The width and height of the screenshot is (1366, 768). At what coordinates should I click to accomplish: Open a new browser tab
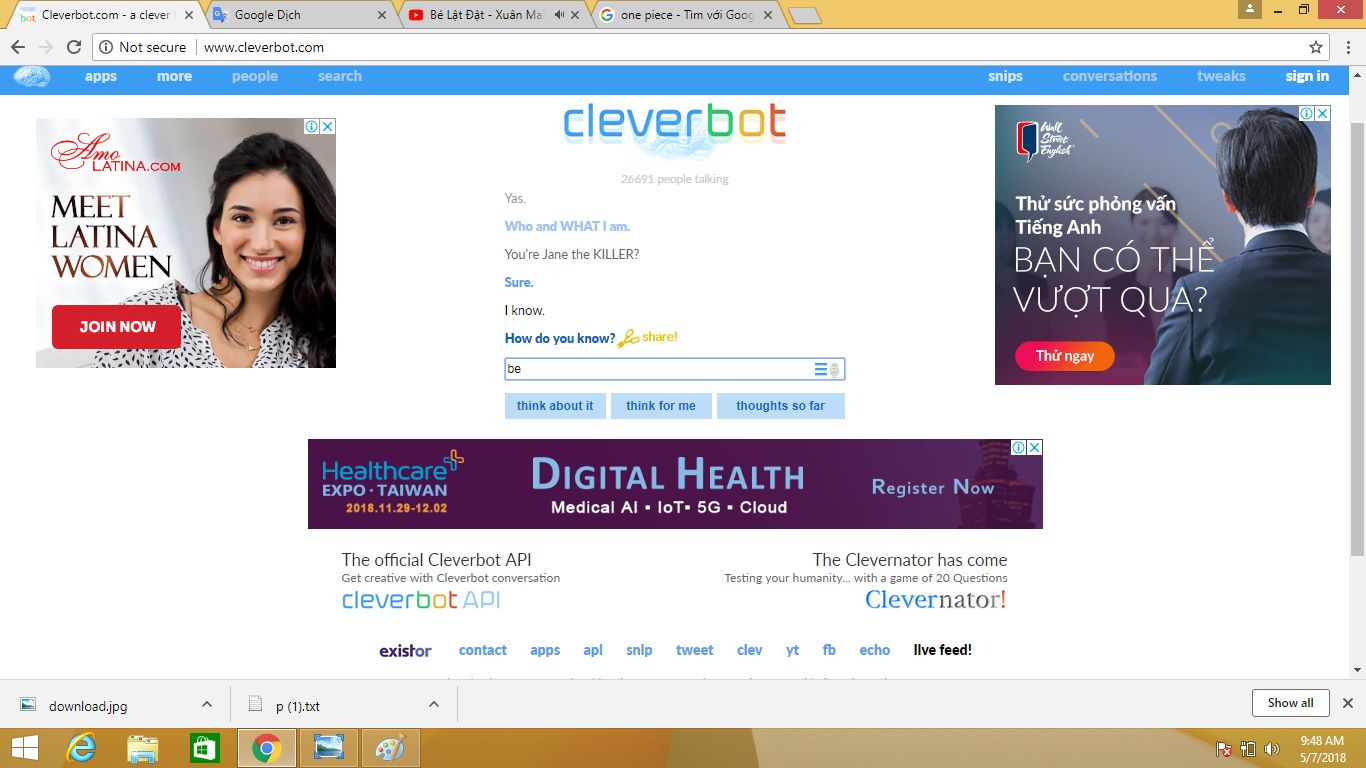[805, 15]
